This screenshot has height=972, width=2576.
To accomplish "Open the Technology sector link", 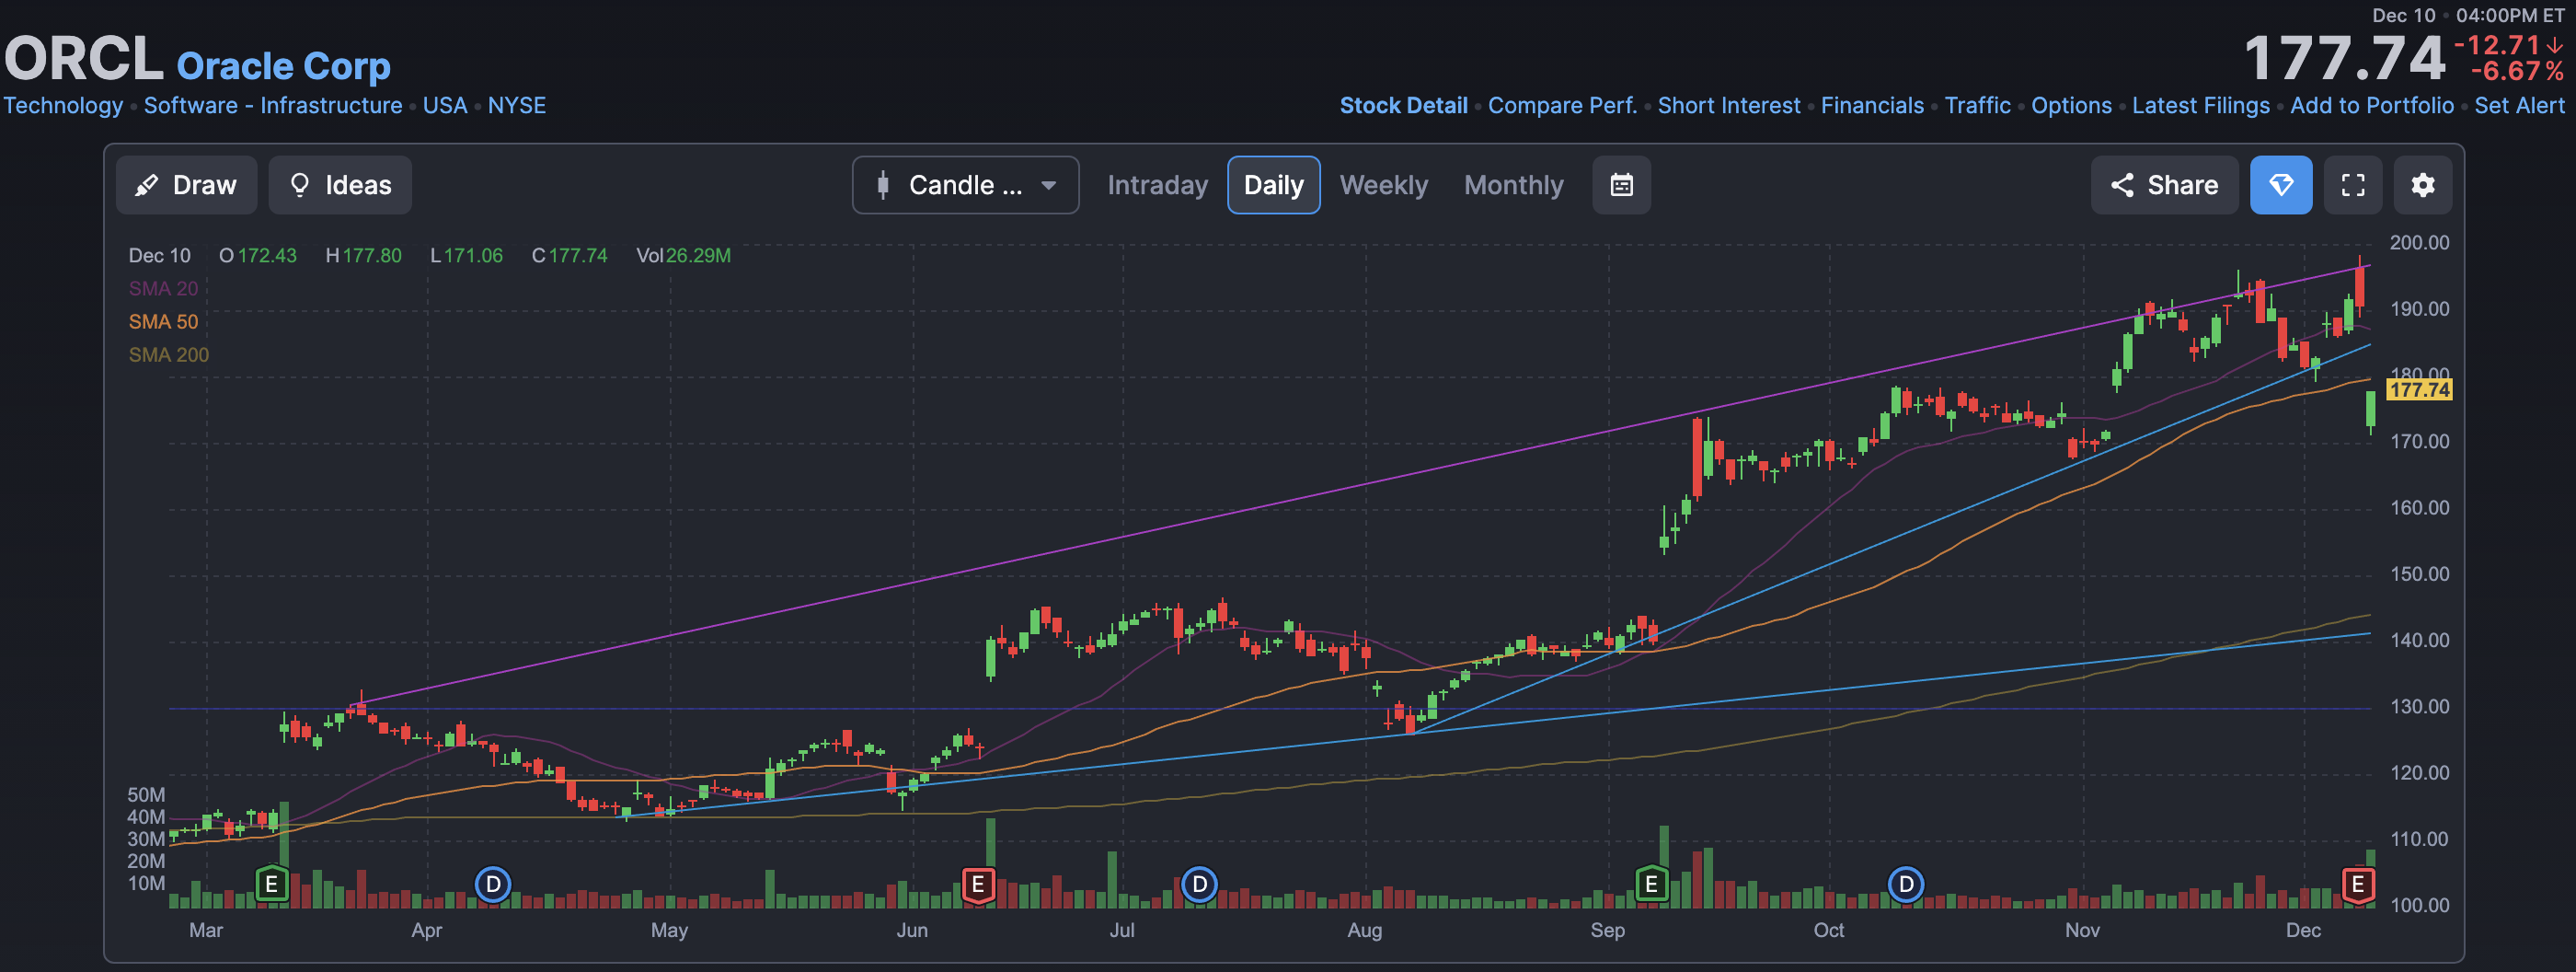I will tap(63, 105).
